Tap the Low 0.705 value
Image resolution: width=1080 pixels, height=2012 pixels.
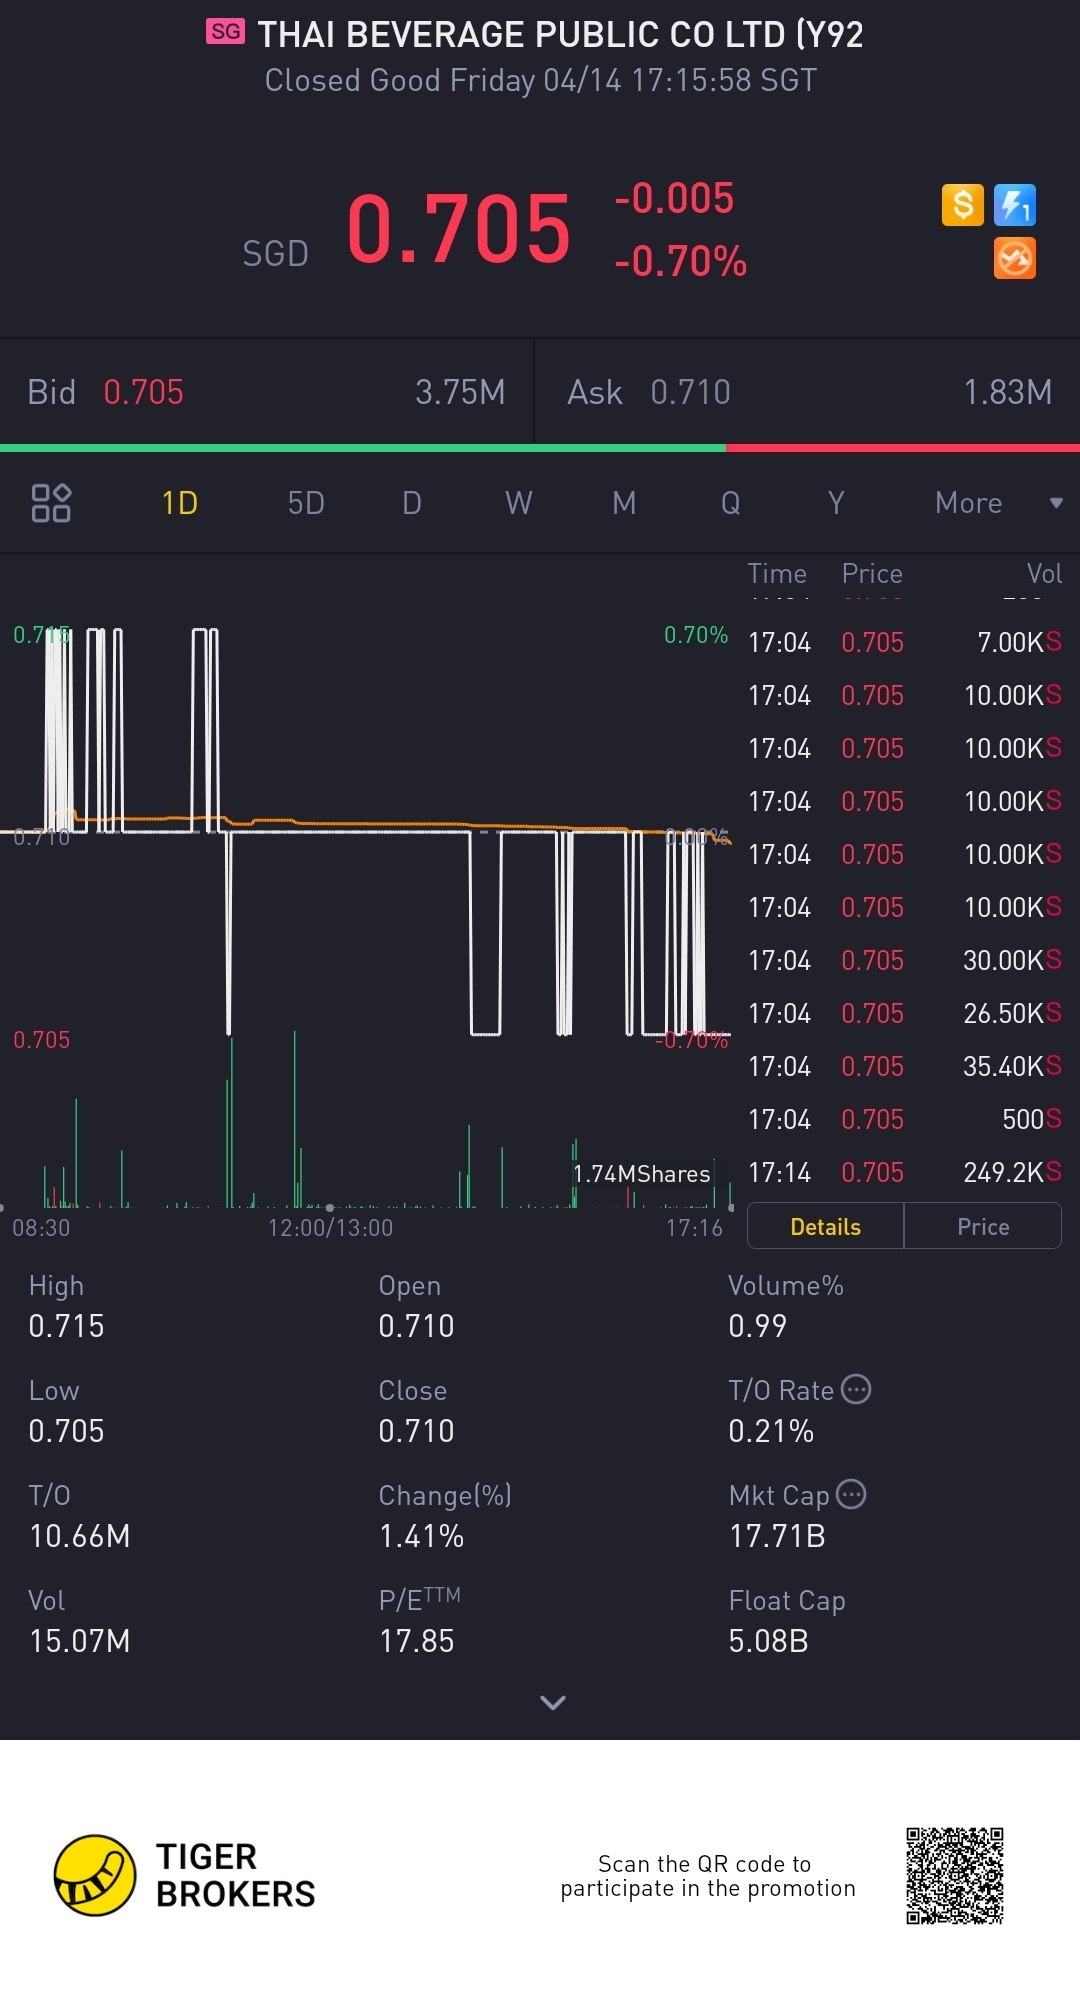[x=66, y=1431]
